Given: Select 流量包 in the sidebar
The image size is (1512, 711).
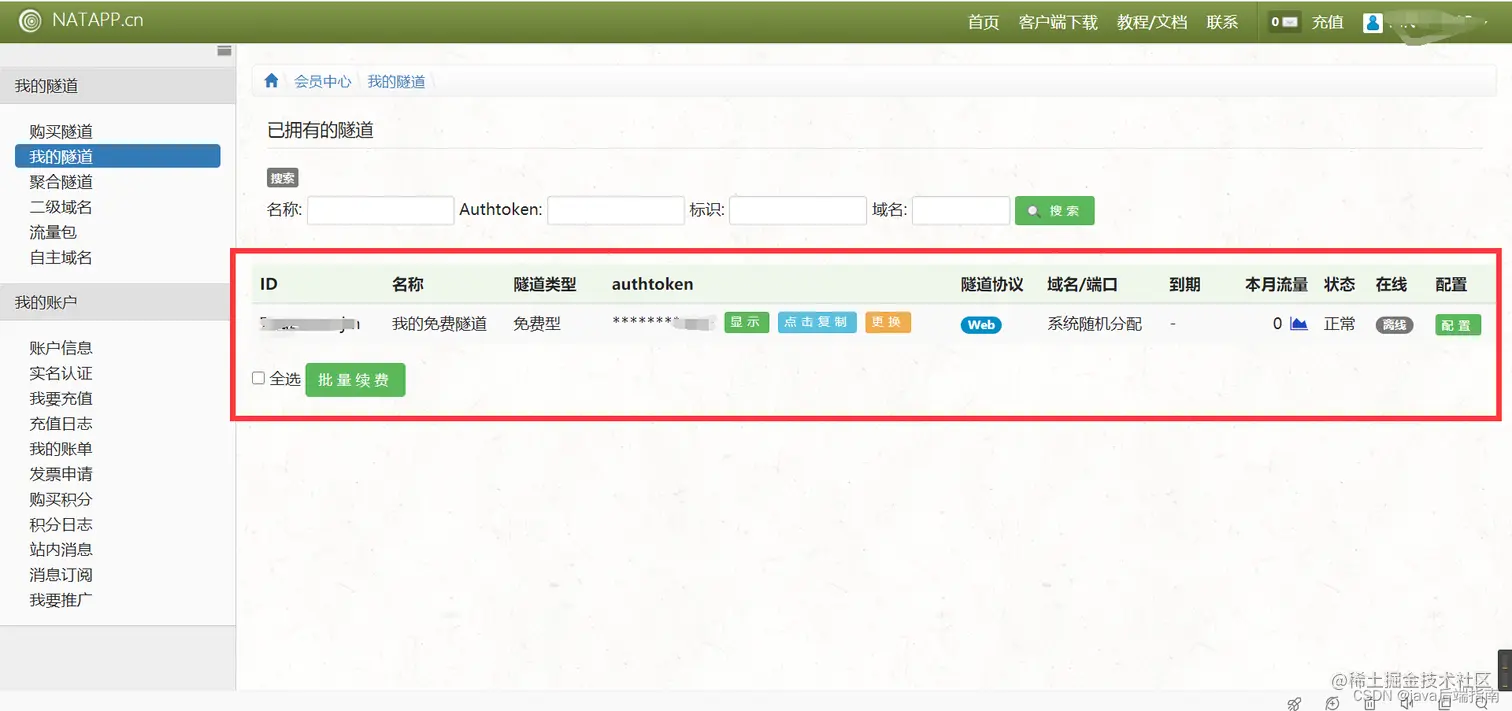Looking at the screenshot, I should click(53, 232).
